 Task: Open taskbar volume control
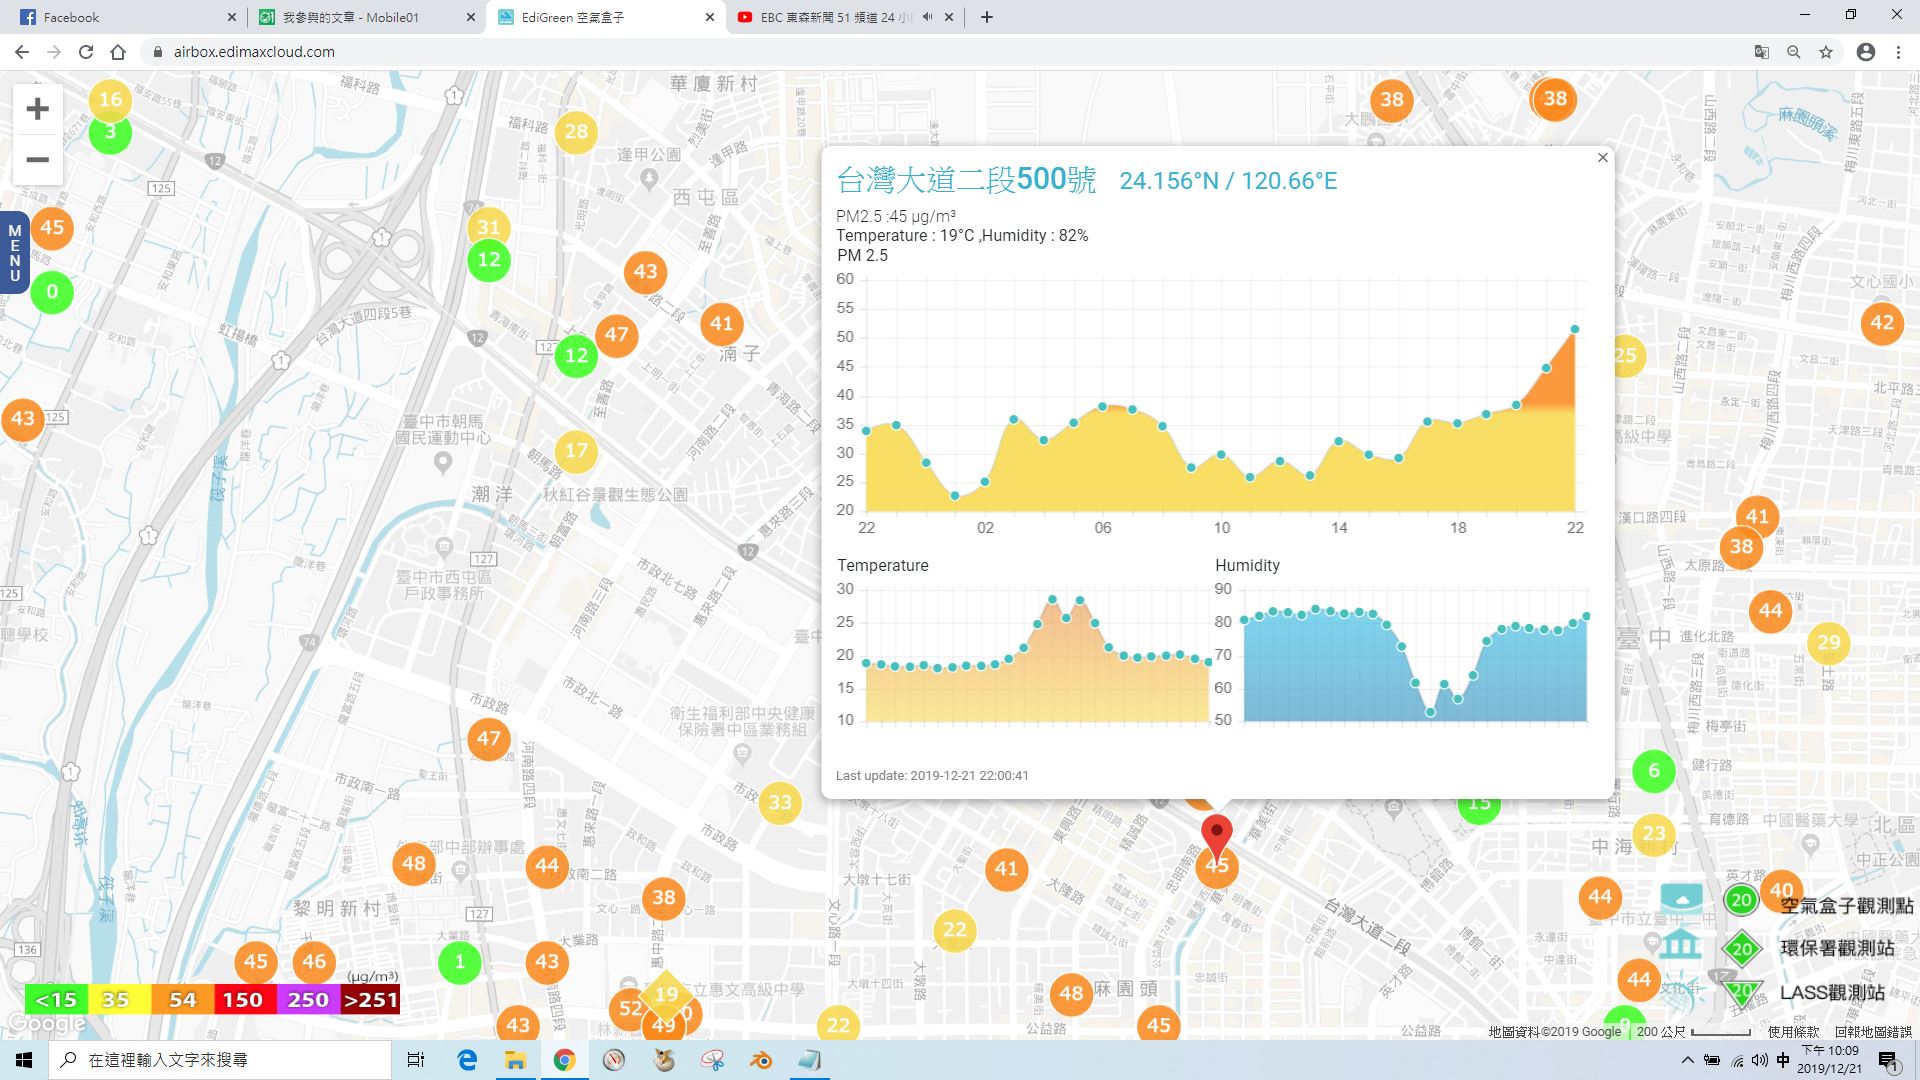click(1759, 1060)
